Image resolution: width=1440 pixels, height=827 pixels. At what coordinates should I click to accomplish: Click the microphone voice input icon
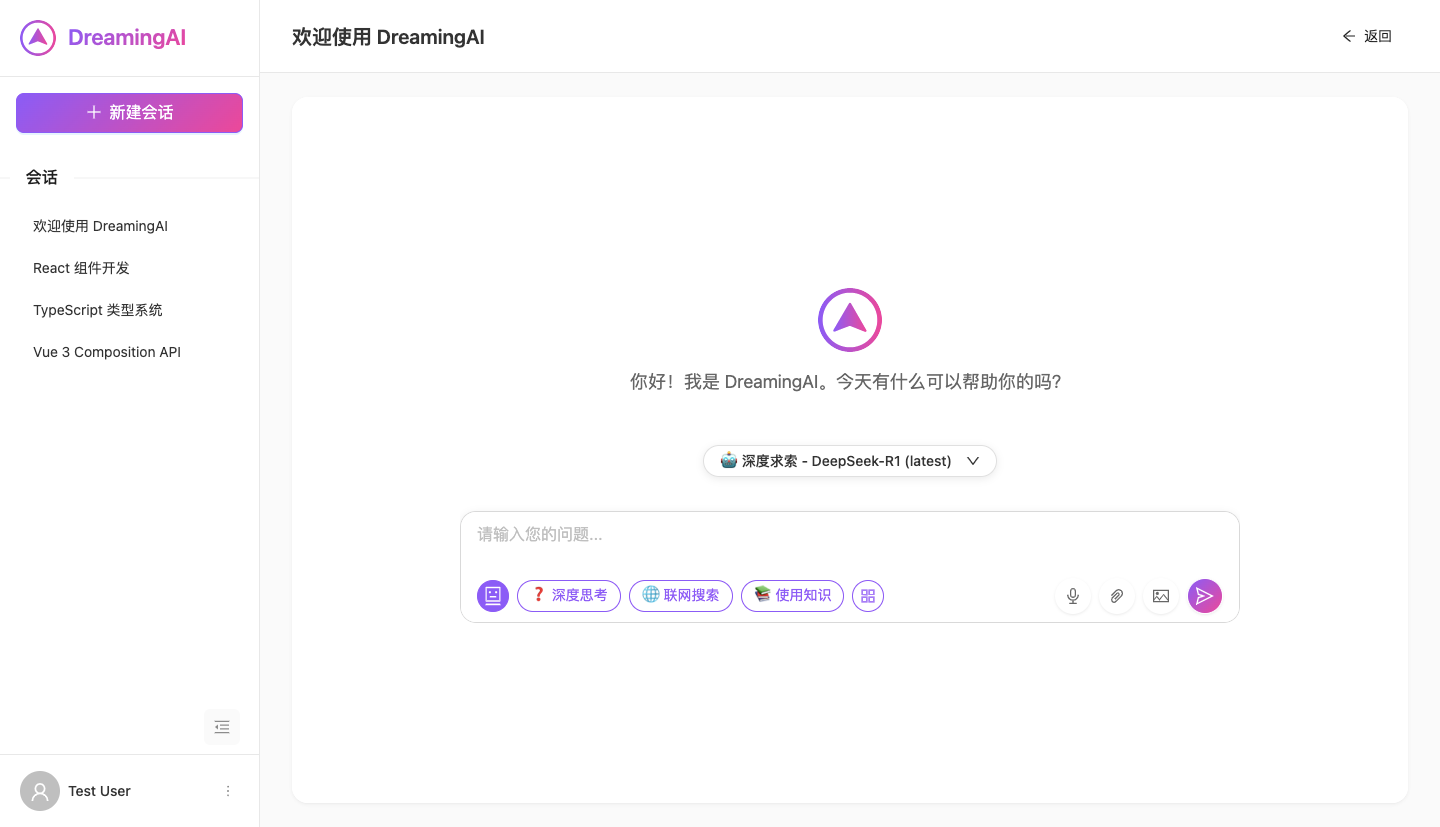(1073, 596)
